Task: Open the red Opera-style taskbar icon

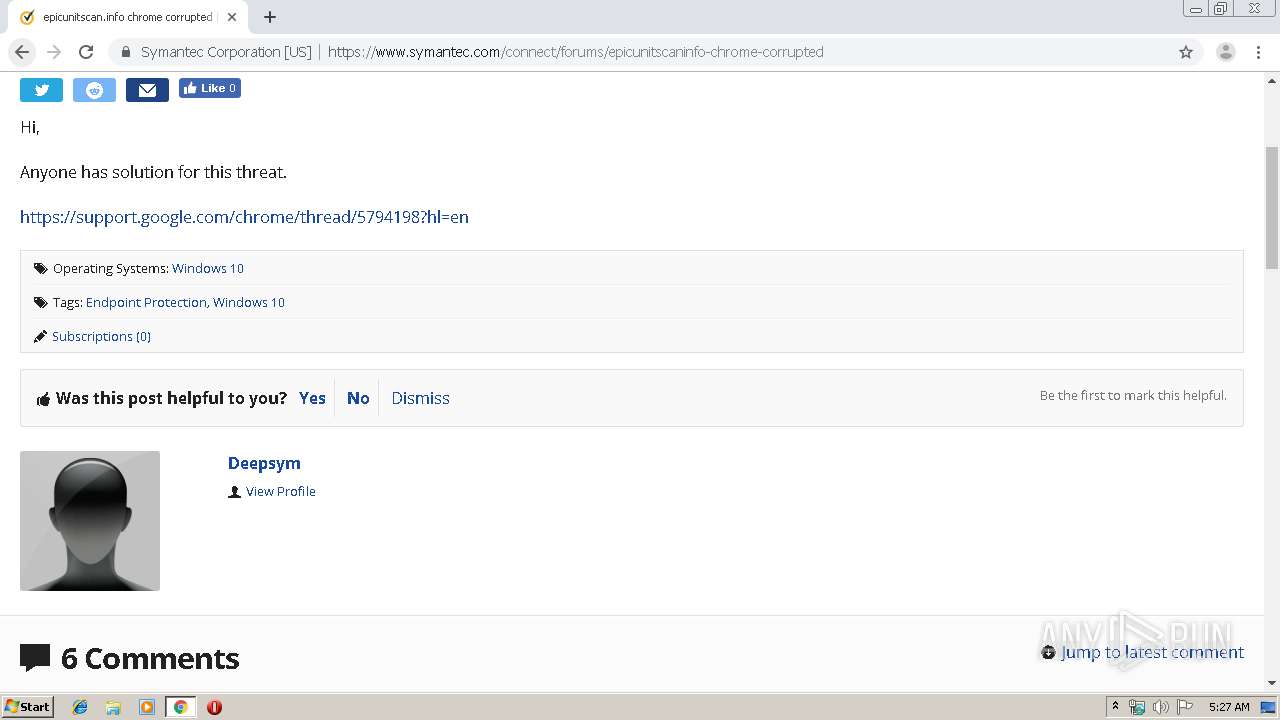Action: point(214,707)
